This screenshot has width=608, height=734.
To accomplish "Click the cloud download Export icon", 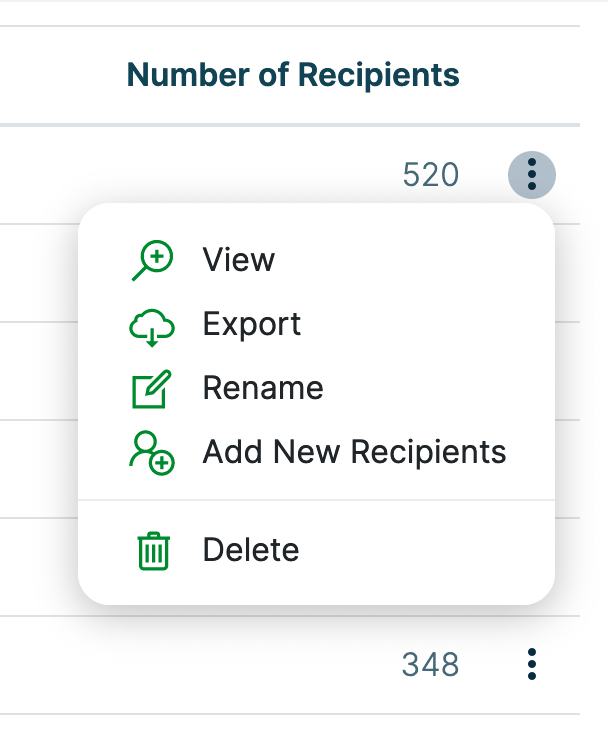I will 152,325.
